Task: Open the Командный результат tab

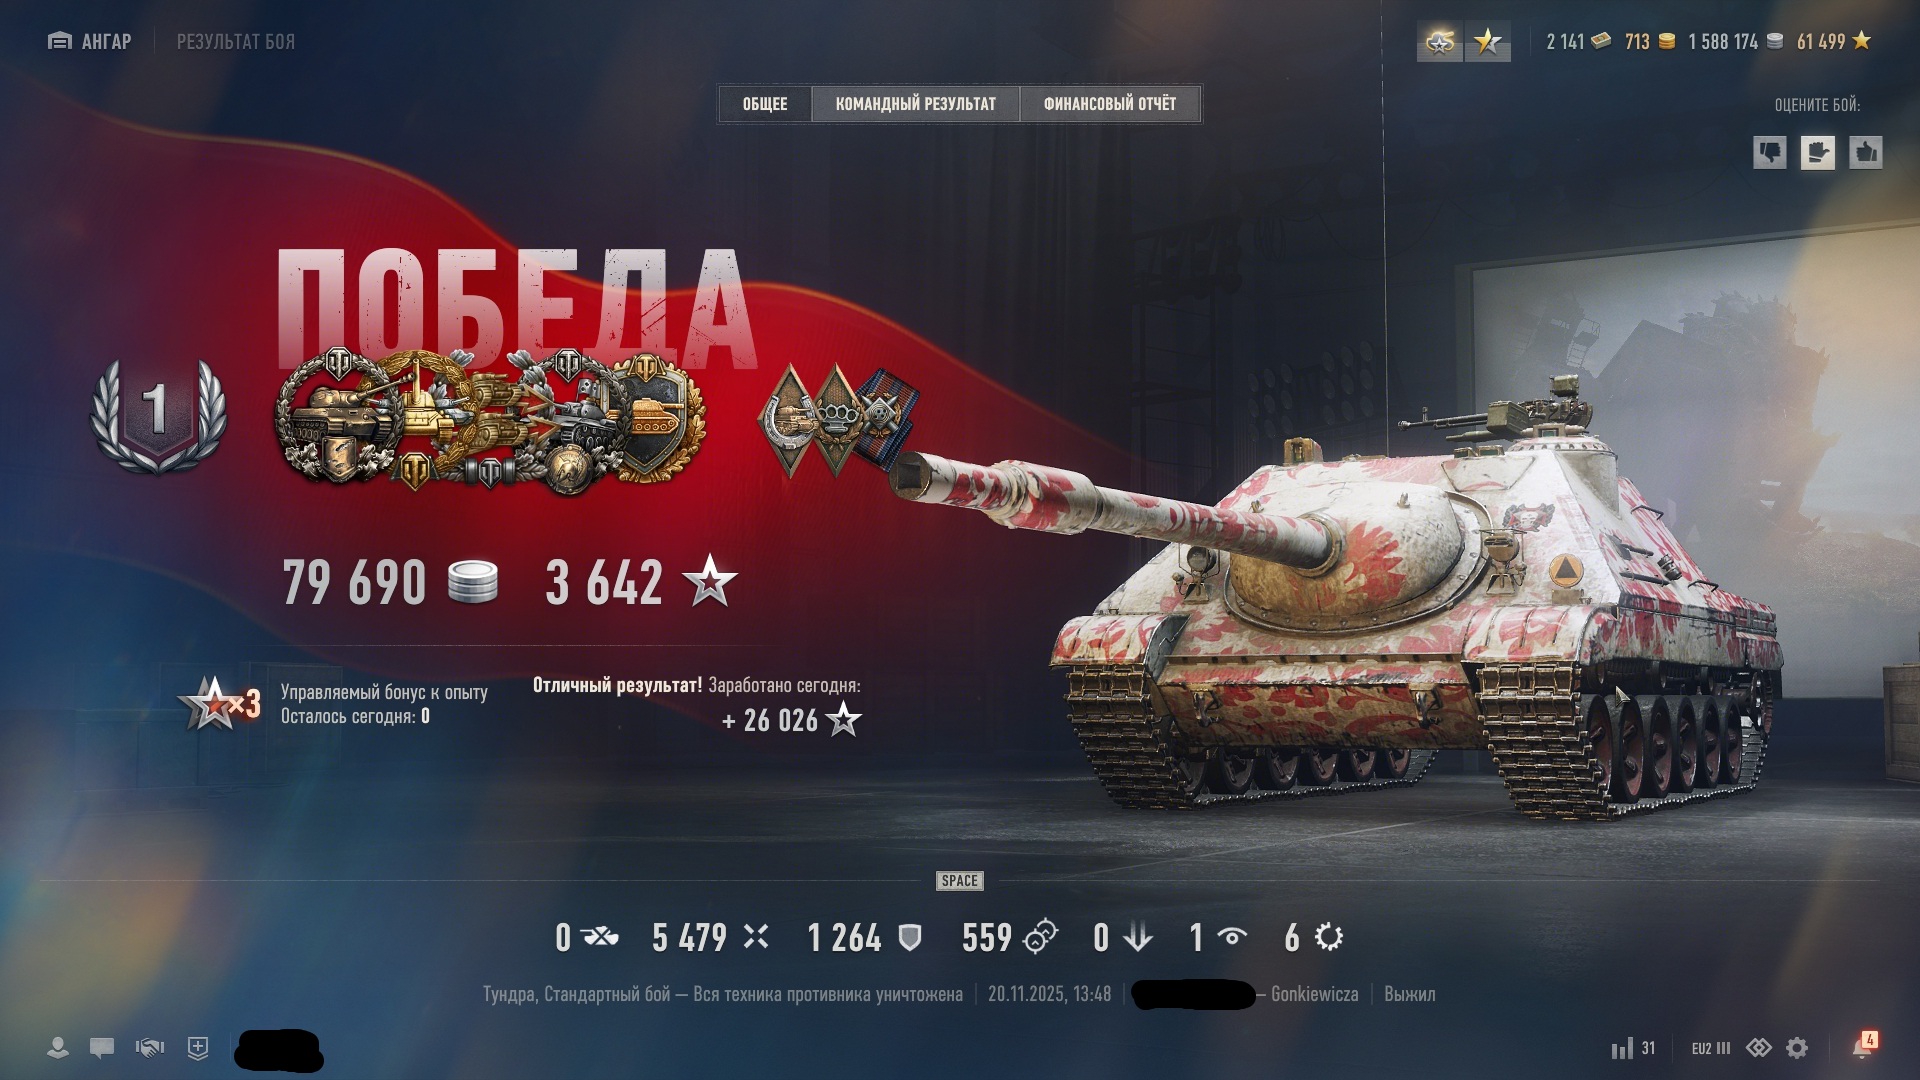Action: tap(915, 104)
